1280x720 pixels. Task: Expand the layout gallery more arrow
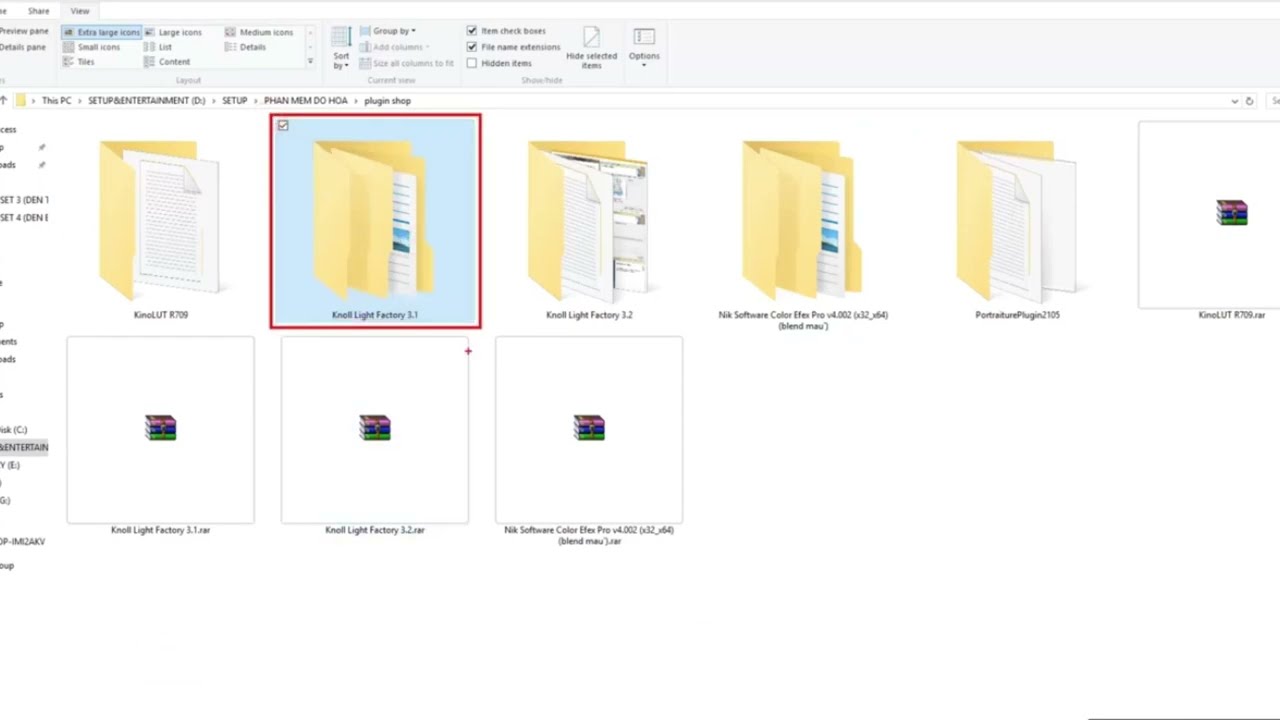pyautogui.click(x=310, y=61)
